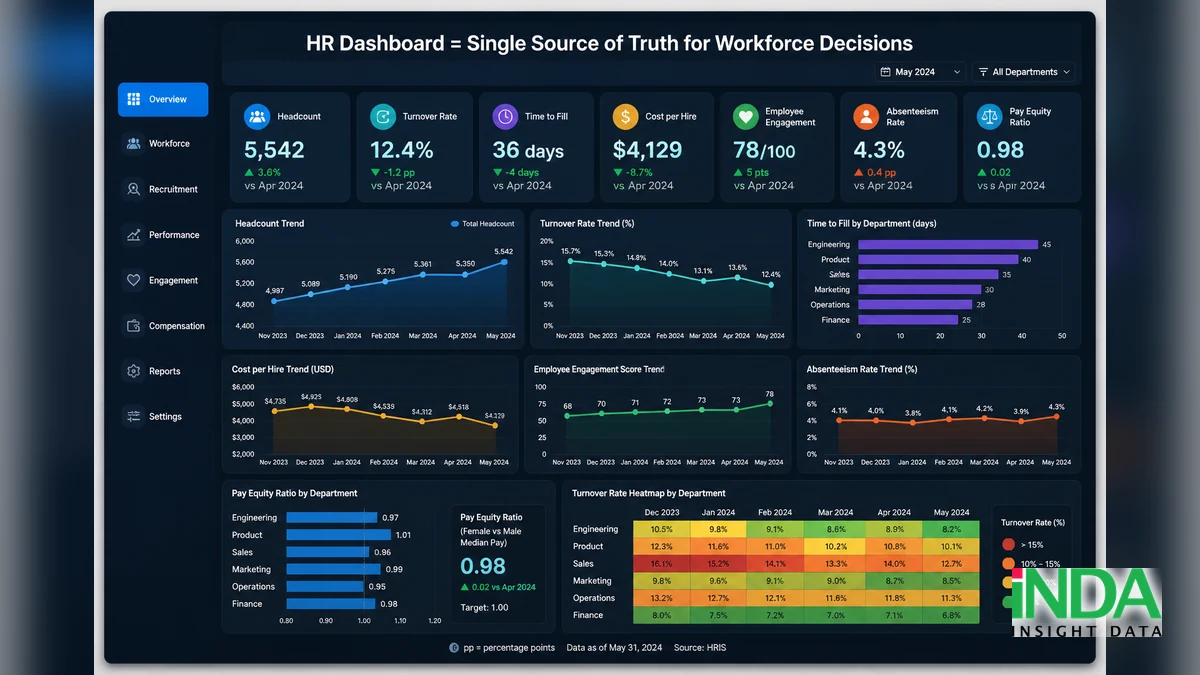Click Data as of May 31, 2024 text
The width and height of the screenshot is (1200, 675).
pyautogui.click(x=614, y=648)
